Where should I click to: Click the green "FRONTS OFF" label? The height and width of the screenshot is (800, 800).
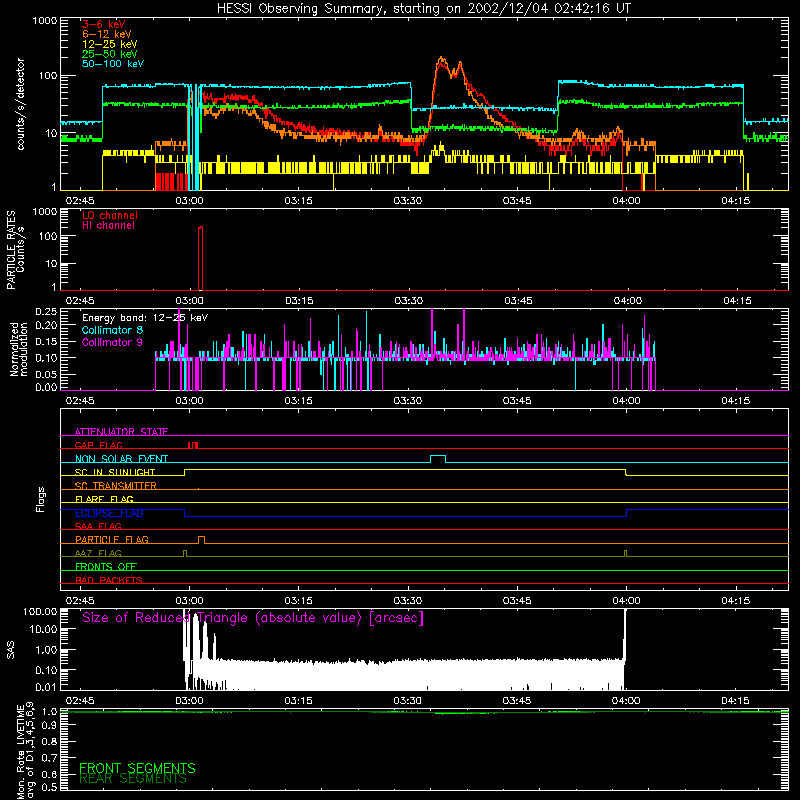click(106, 567)
